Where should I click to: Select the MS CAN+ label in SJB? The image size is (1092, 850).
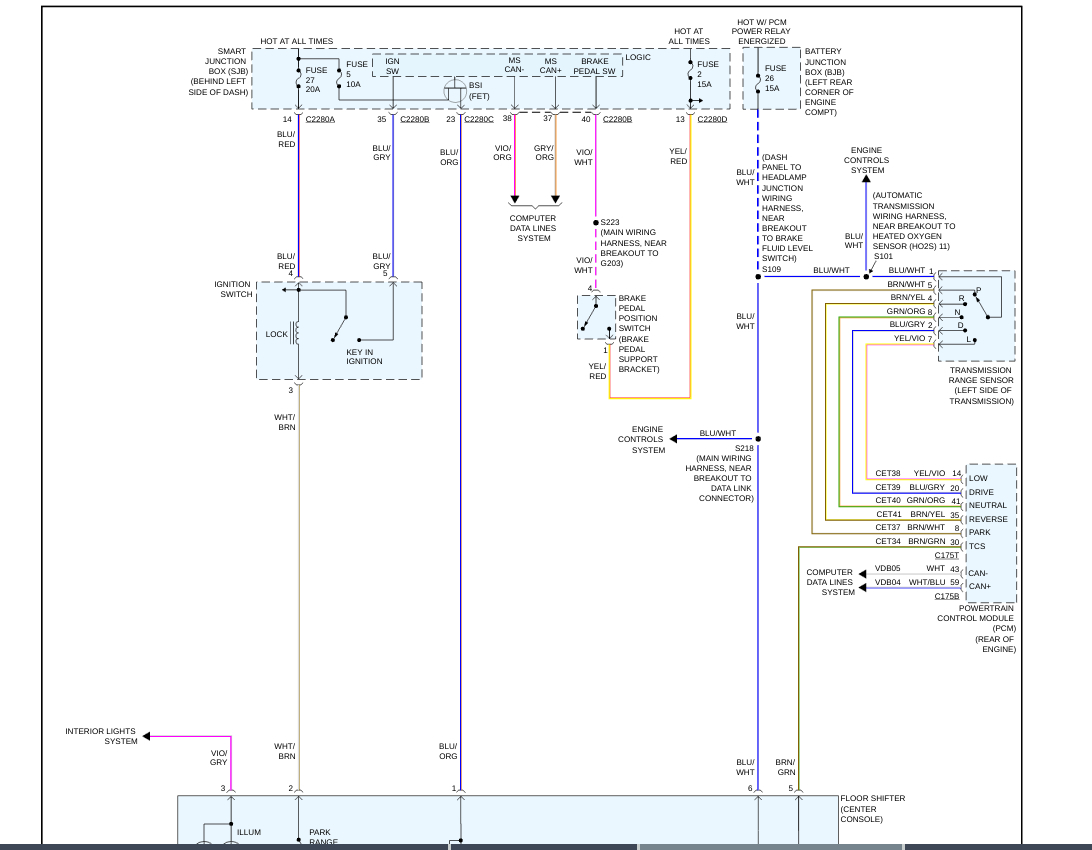(x=550, y=65)
